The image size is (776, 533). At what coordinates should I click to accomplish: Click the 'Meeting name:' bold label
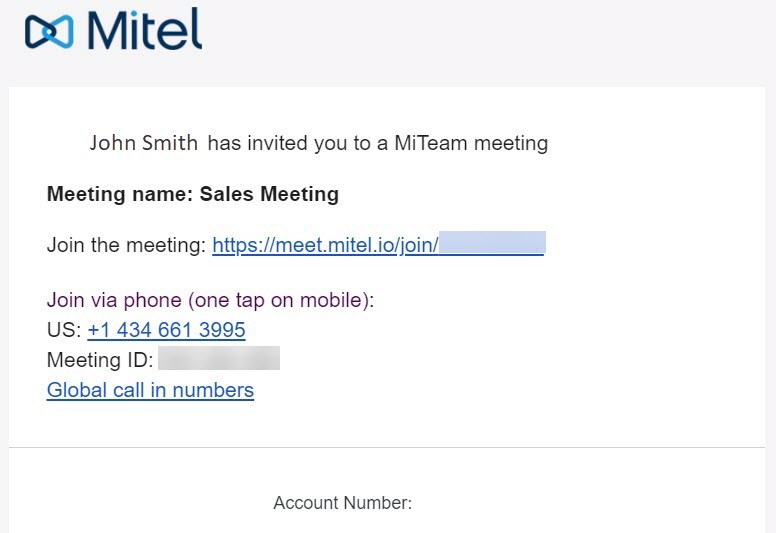coord(119,194)
